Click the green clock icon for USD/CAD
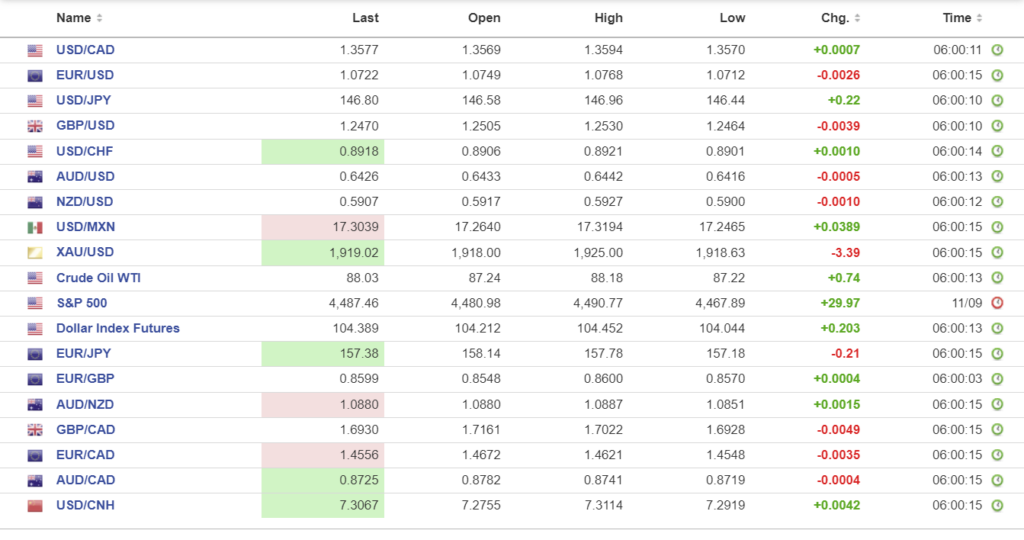Viewport: 1024px width, 540px height. (x=997, y=50)
